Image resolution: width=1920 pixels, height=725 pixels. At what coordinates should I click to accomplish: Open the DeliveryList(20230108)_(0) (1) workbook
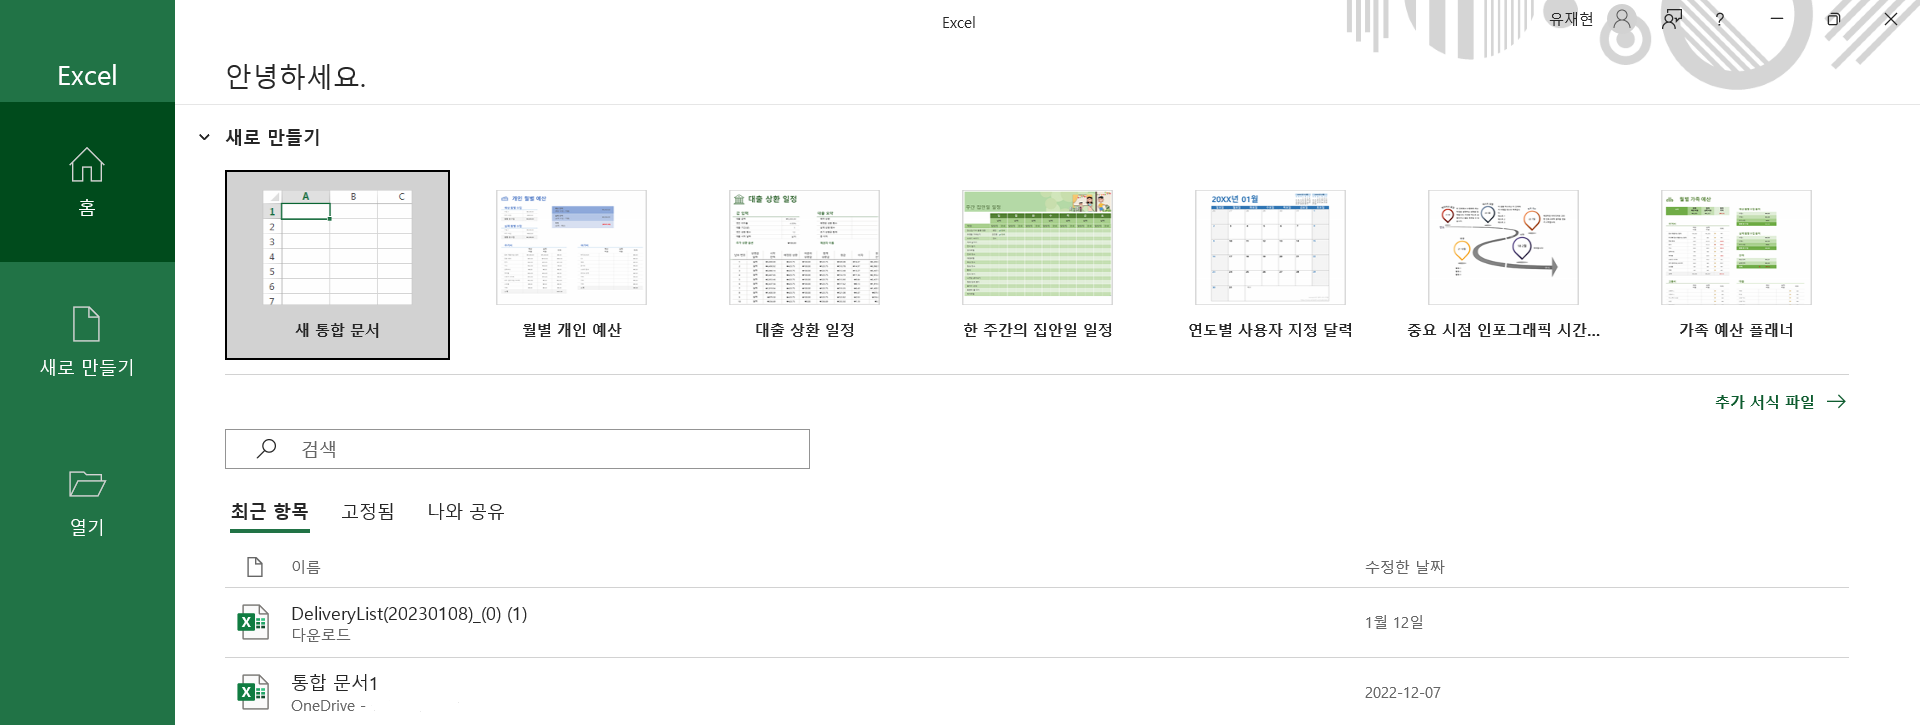[x=408, y=613]
